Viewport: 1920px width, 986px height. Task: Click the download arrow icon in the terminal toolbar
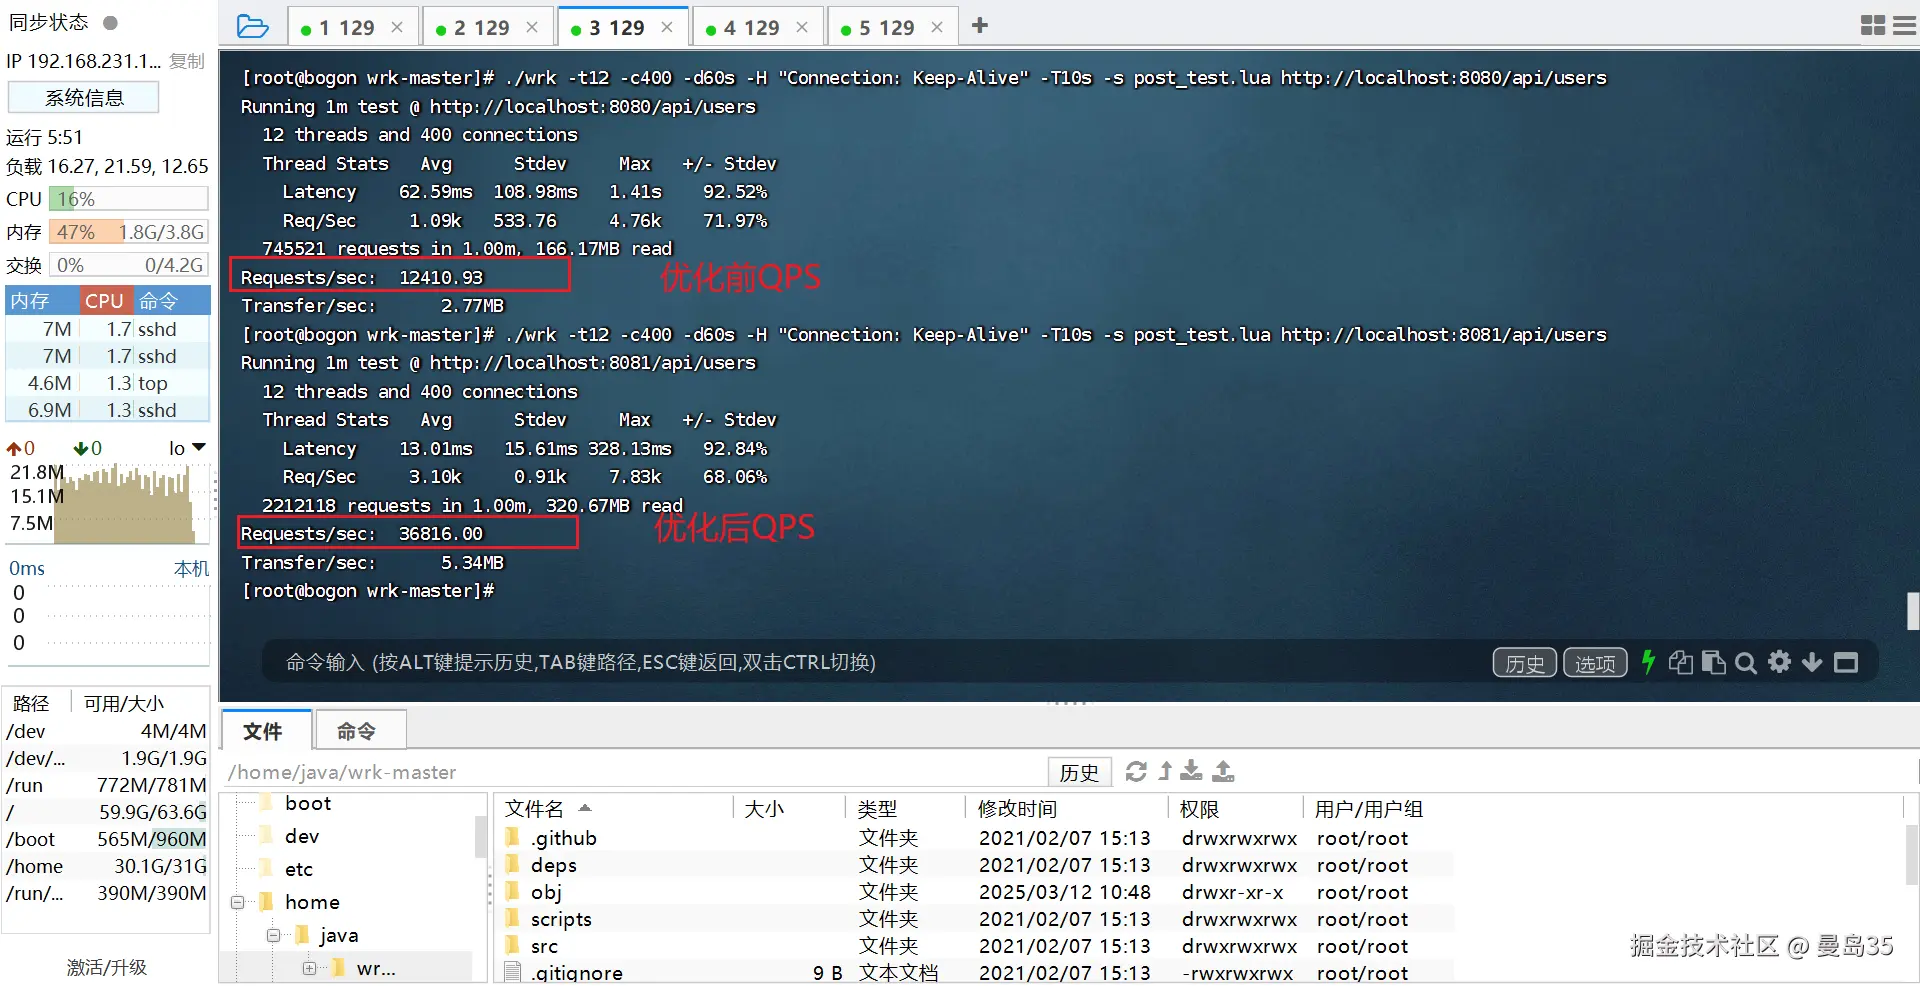click(x=1812, y=662)
